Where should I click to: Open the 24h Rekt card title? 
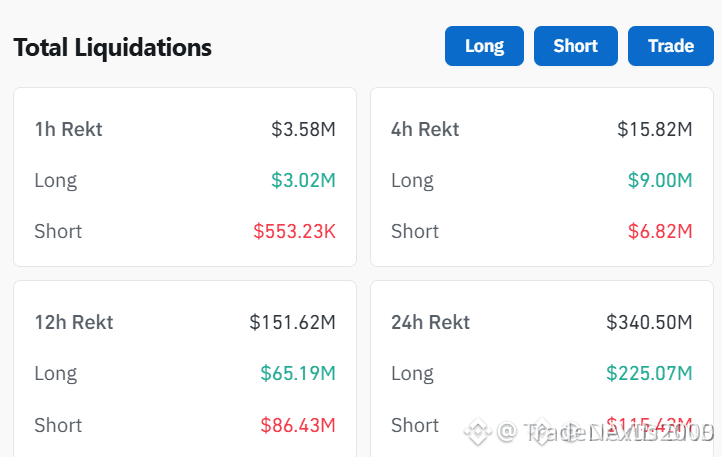(431, 322)
